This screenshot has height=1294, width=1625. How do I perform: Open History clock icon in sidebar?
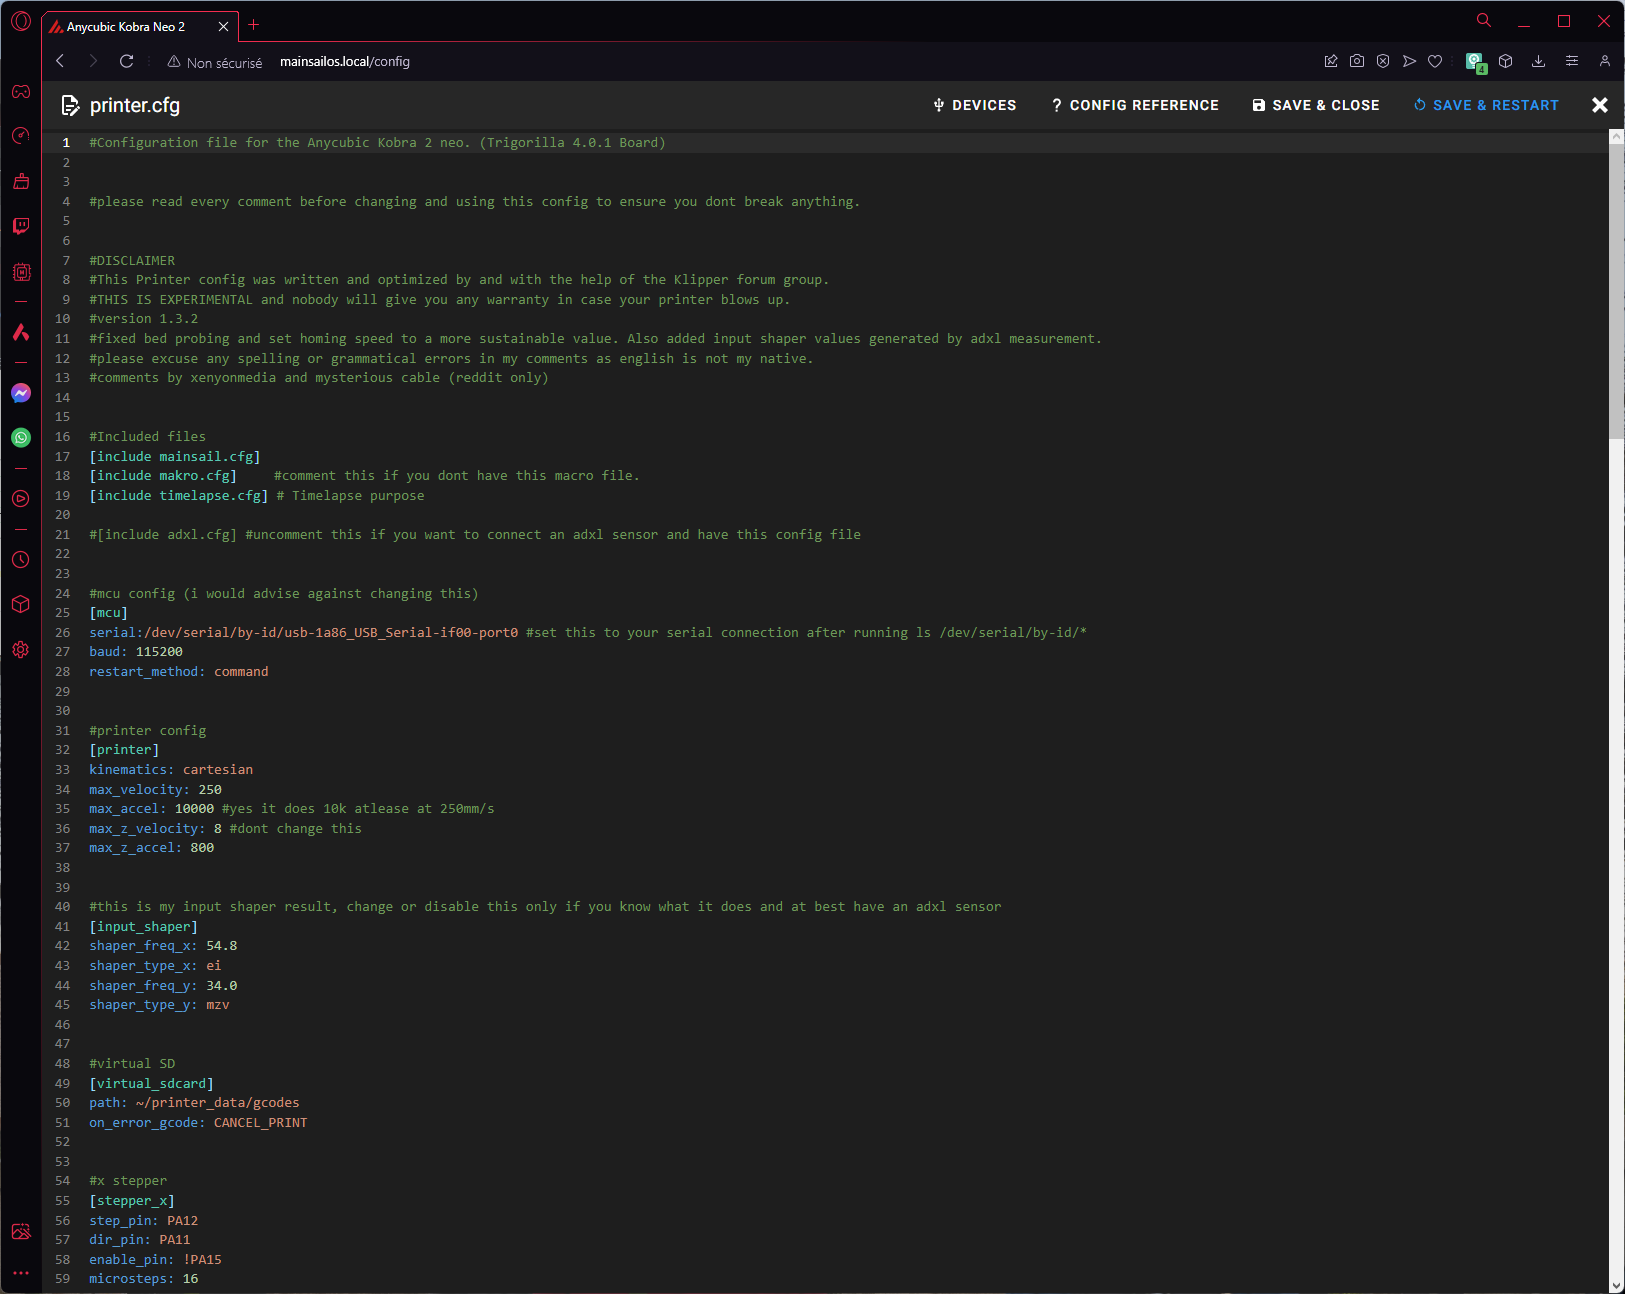pyautogui.click(x=21, y=559)
